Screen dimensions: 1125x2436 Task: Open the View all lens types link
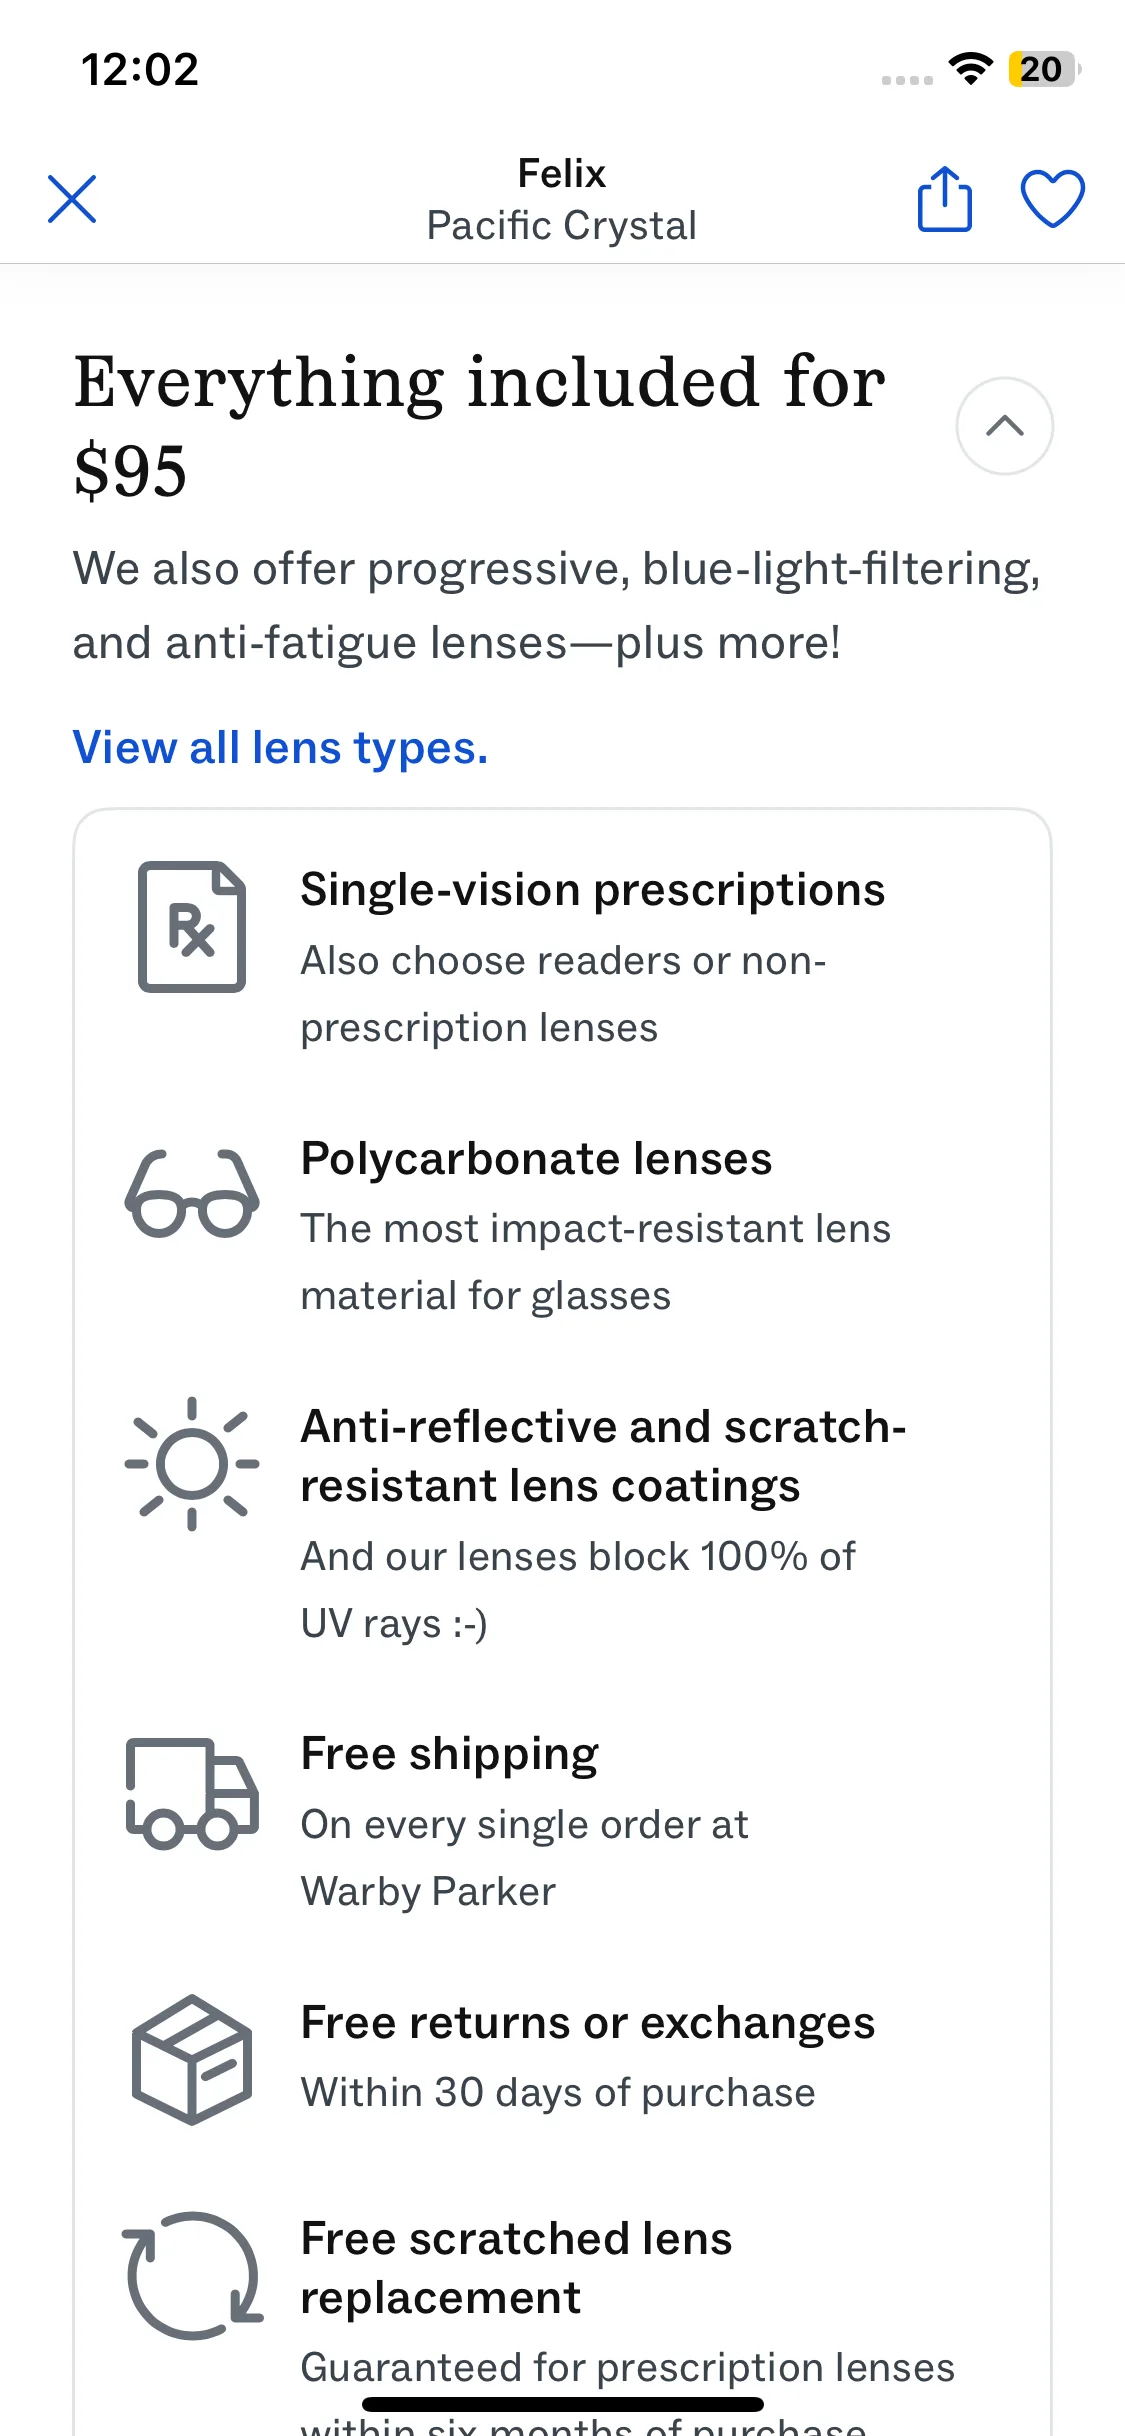coord(280,748)
